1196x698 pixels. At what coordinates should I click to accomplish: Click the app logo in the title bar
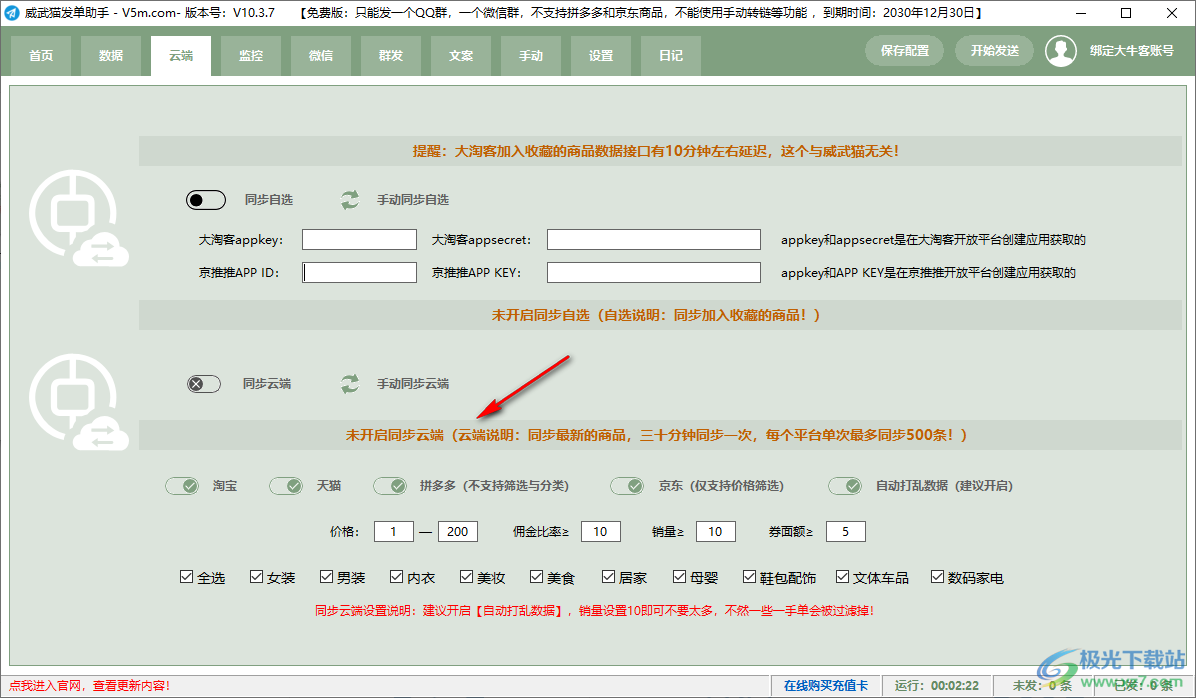tap(12, 13)
